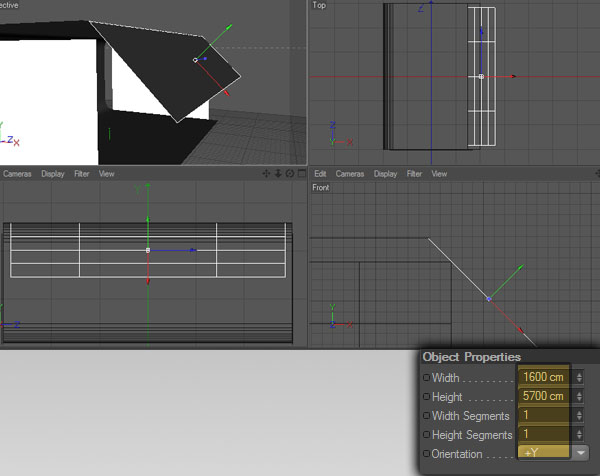
Task: Open Cameras menu in the Front viewport
Action: (x=350, y=174)
